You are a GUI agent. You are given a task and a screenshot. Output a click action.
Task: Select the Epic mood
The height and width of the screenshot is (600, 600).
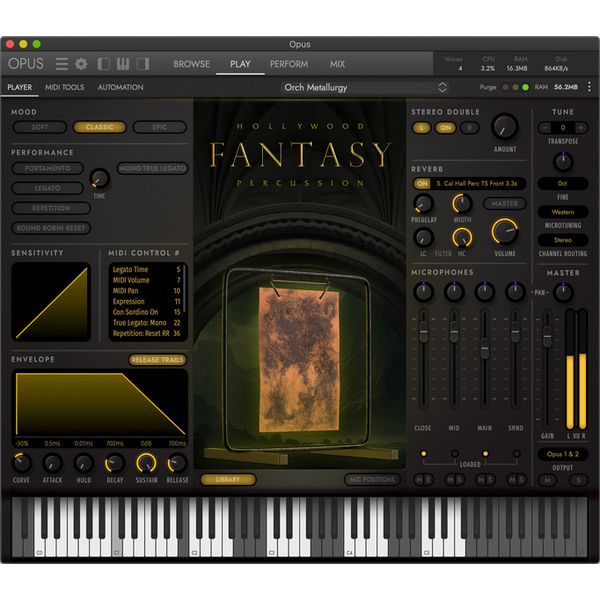point(160,127)
